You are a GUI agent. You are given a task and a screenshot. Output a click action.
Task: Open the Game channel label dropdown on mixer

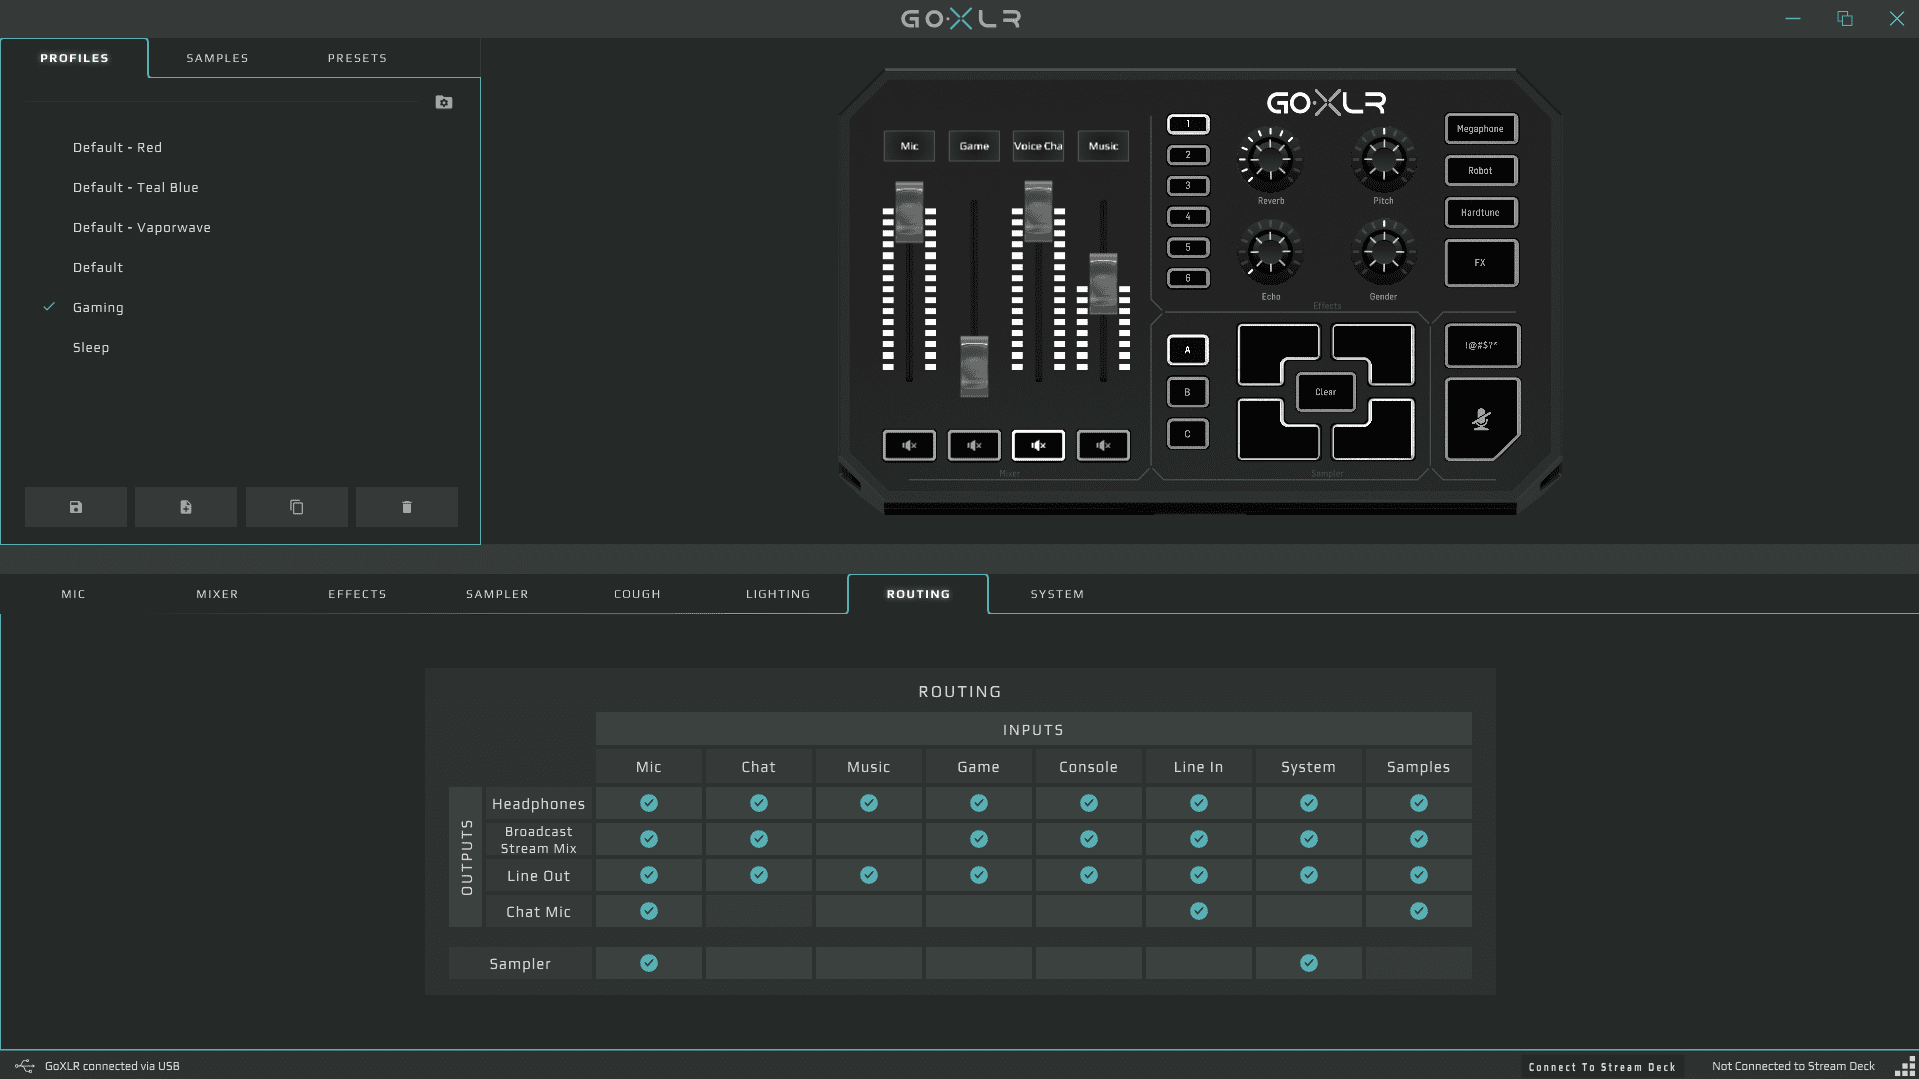point(974,146)
